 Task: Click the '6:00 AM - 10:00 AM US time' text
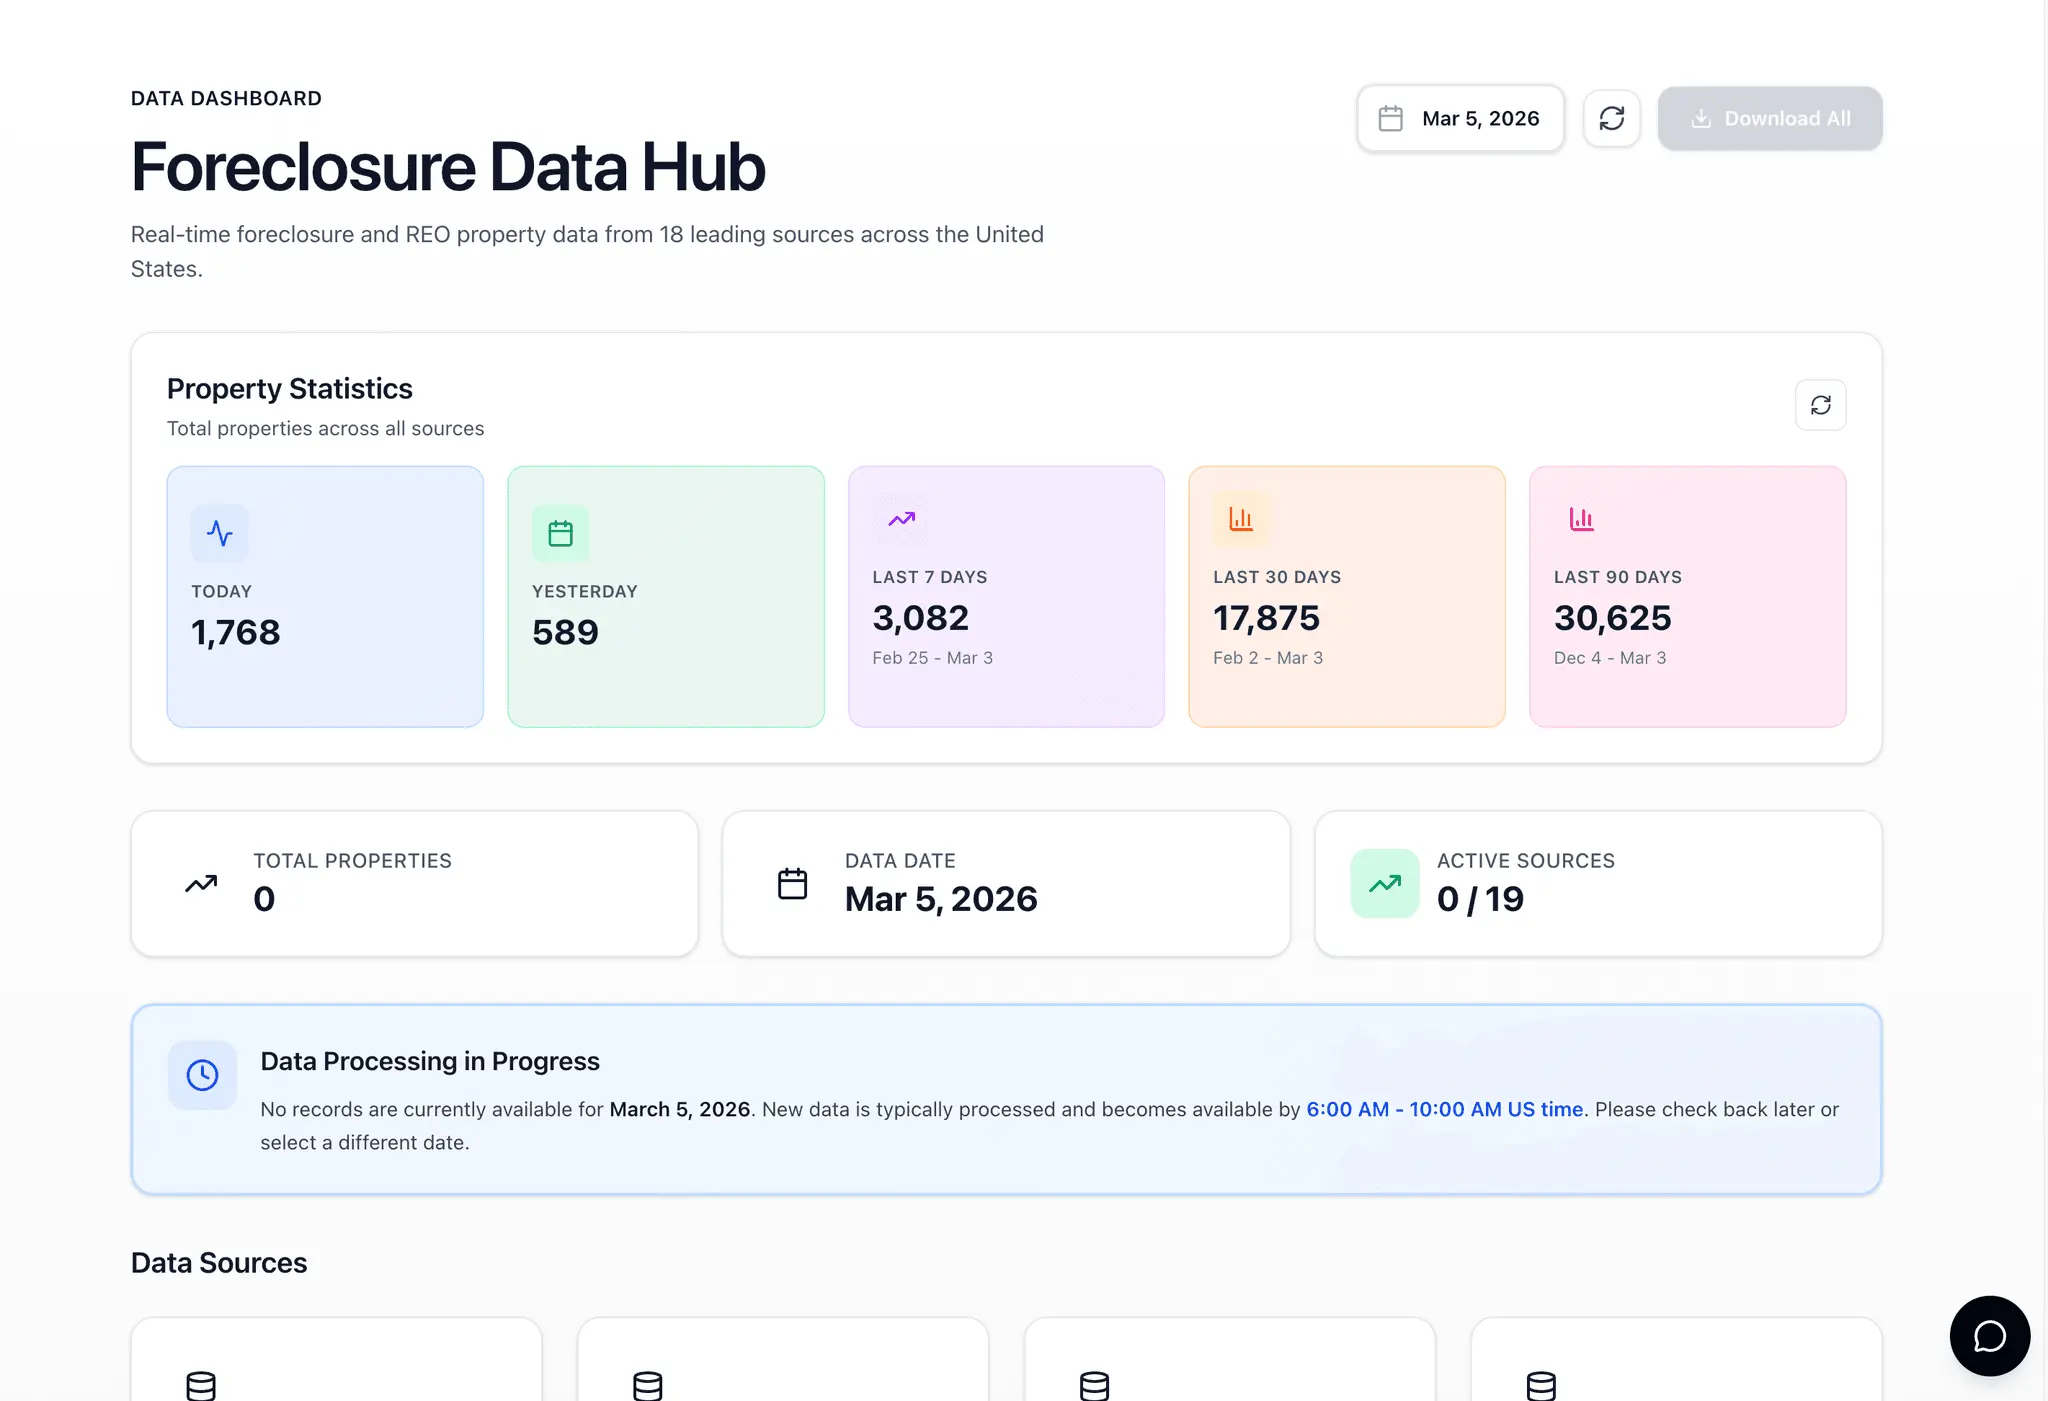[x=1445, y=1109]
